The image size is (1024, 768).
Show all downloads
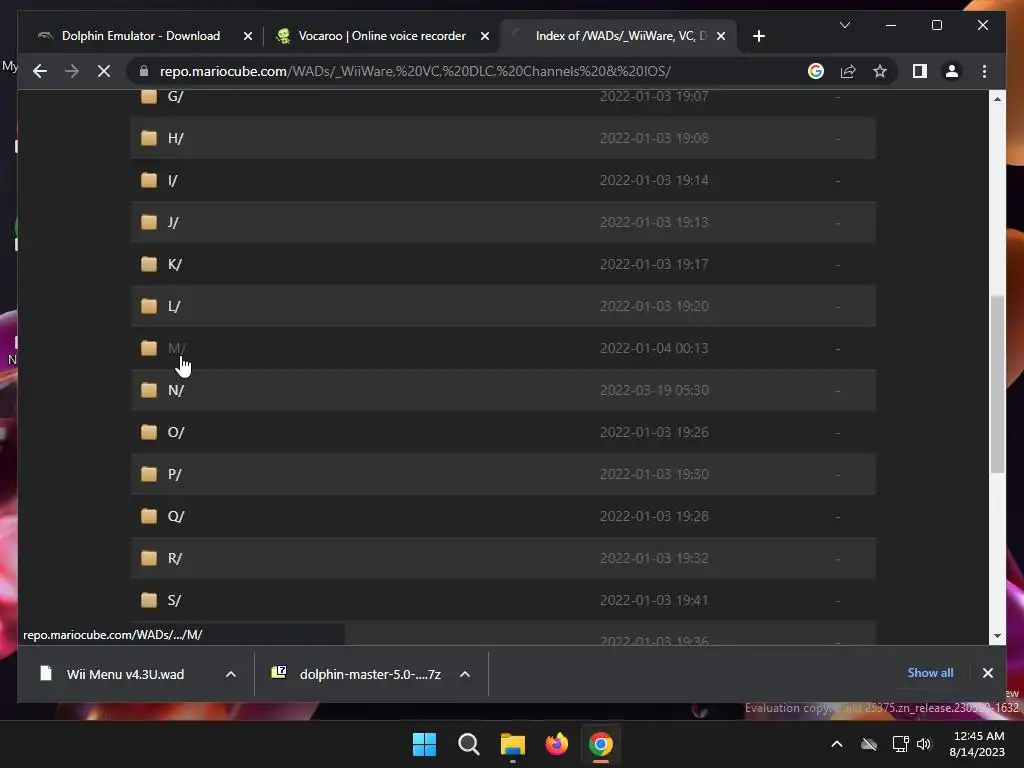(x=930, y=673)
